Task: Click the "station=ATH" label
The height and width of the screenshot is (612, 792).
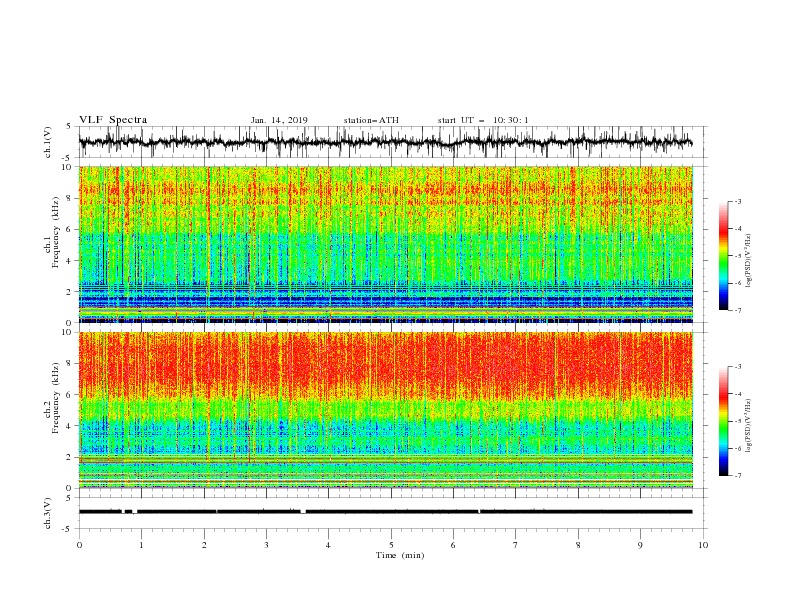Action: [371, 120]
